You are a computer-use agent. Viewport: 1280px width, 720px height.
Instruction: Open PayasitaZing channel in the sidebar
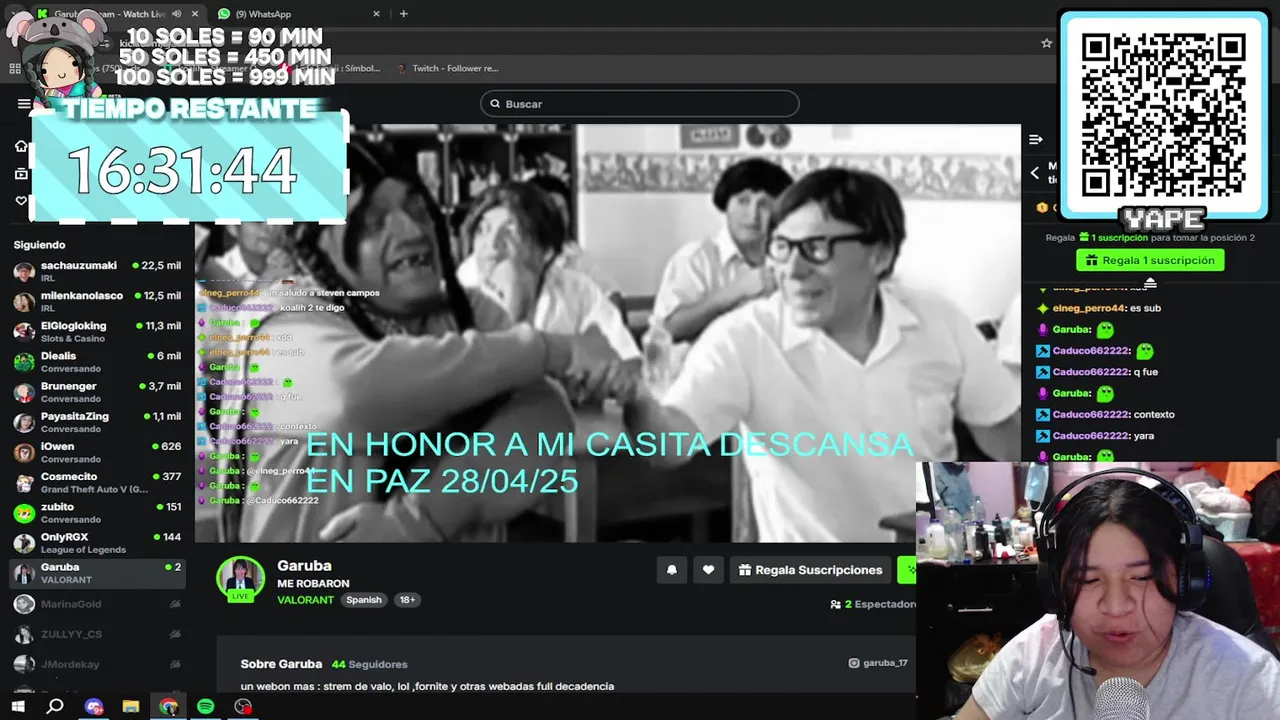pyautogui.click(x=97, y=422)
